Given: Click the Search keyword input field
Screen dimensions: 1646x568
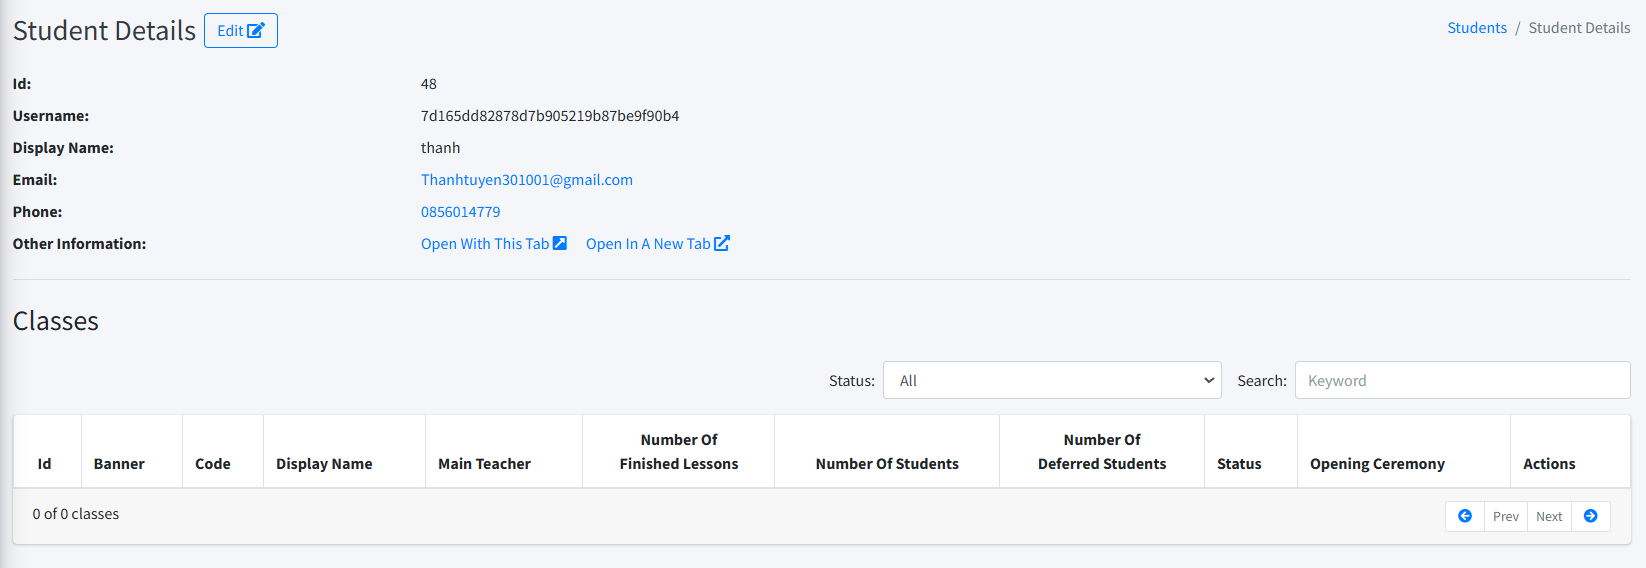Looking at the screenshot, I should [1462, 380].
